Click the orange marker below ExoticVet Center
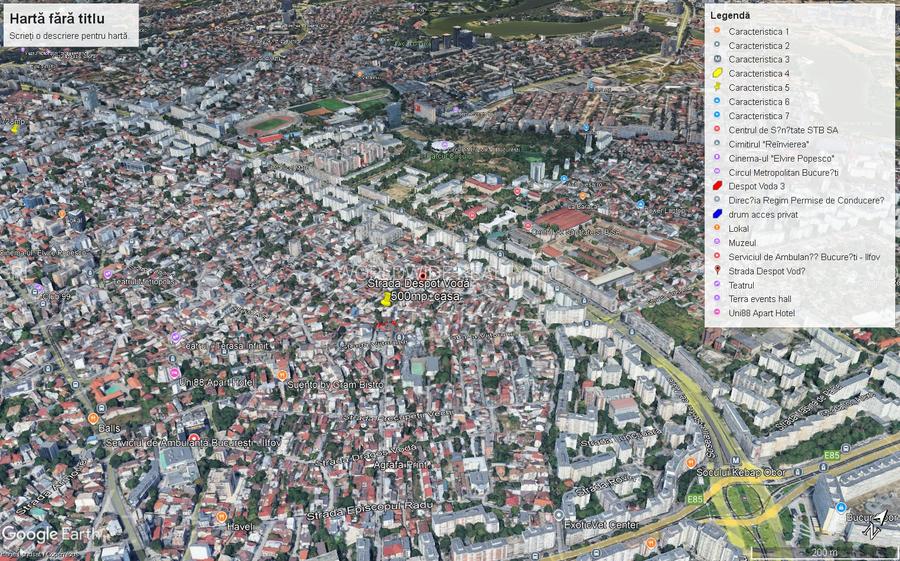 click(x=650, y=542)
